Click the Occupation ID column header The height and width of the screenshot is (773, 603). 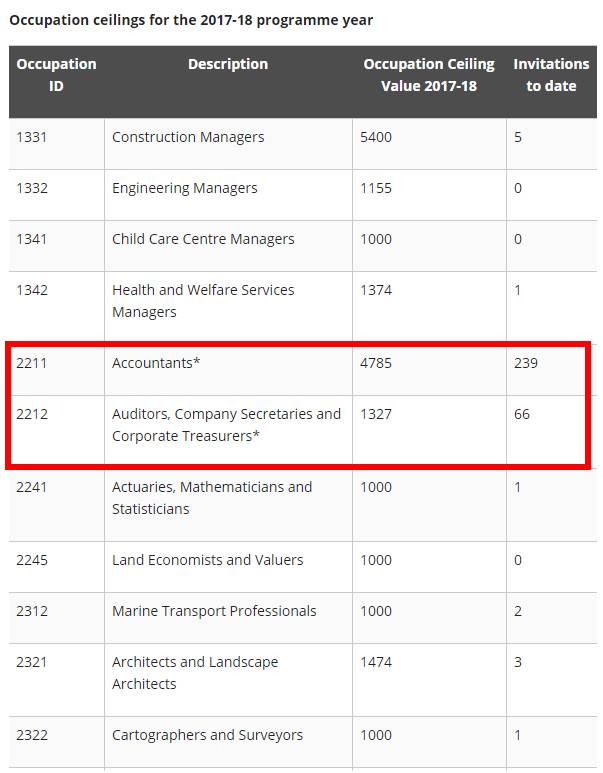point(56,75)
